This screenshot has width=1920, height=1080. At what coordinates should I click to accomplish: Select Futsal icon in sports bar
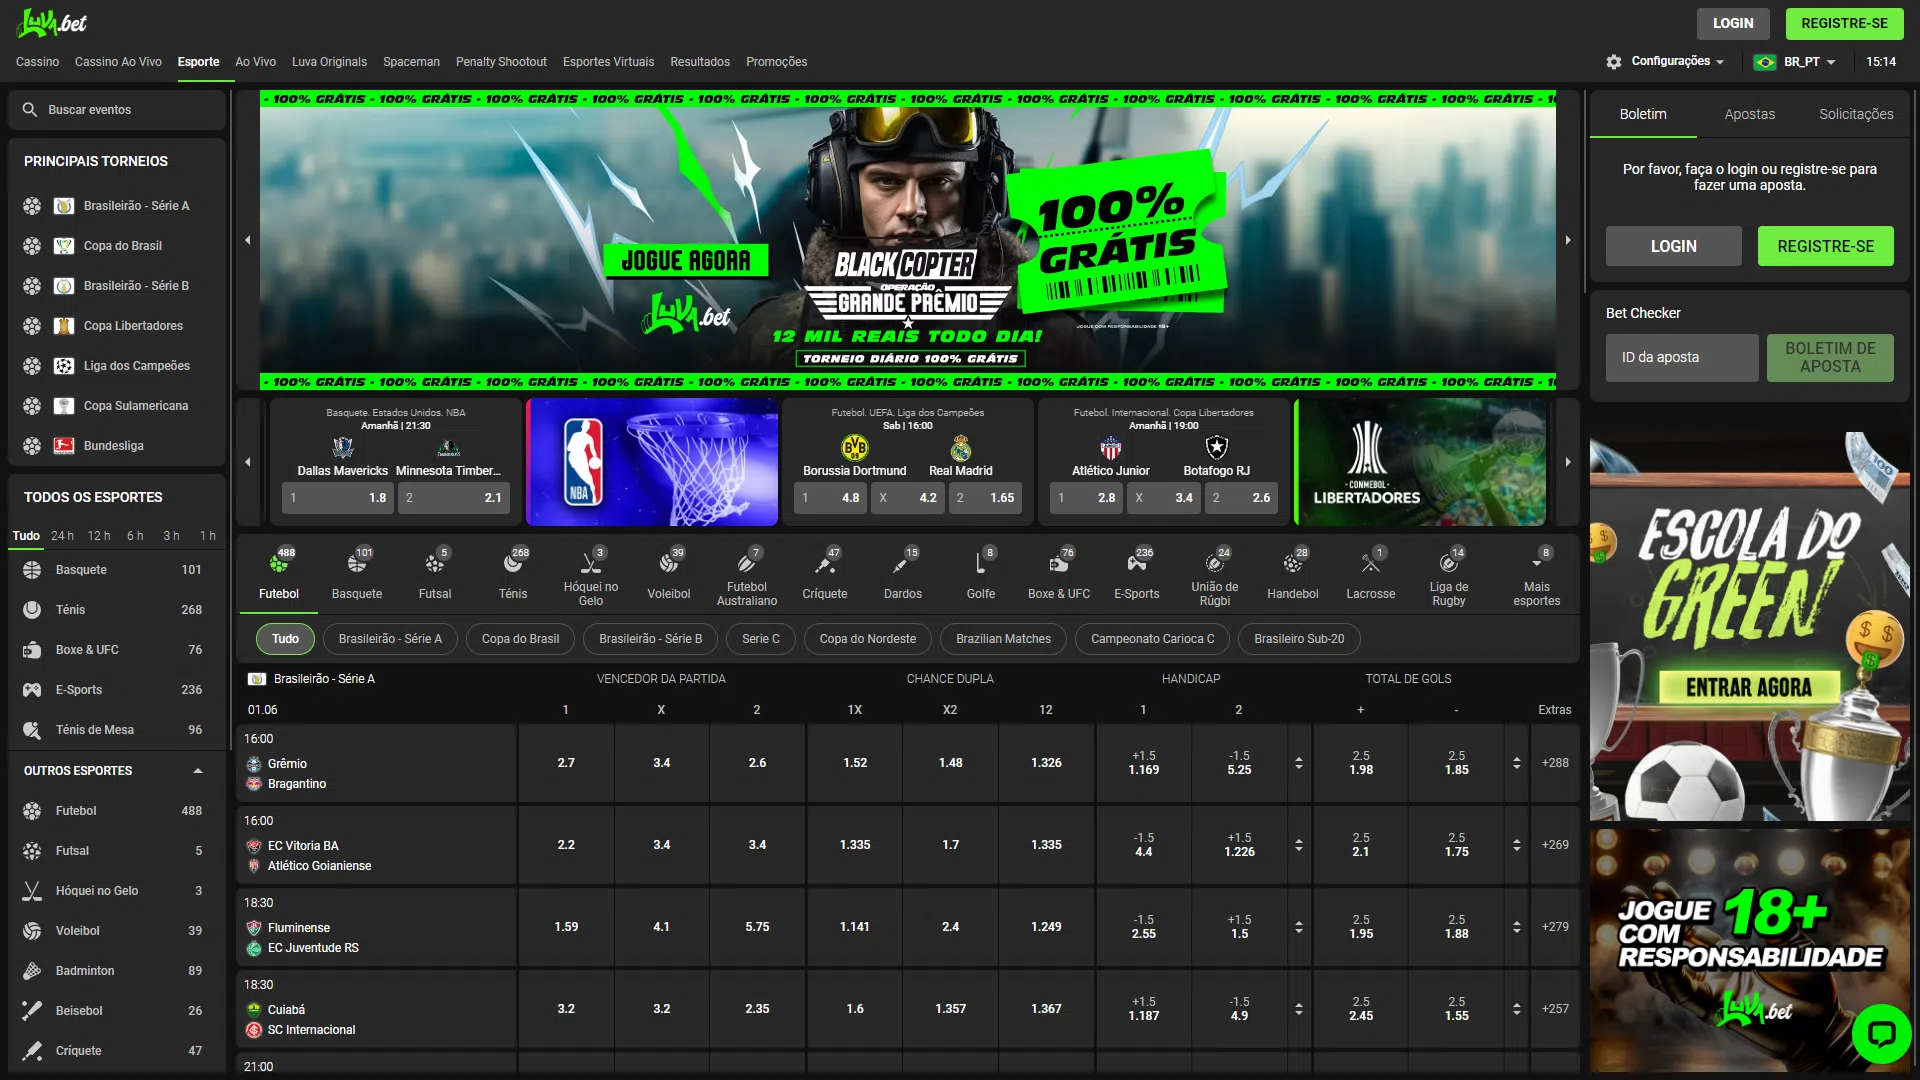[435, 564]
